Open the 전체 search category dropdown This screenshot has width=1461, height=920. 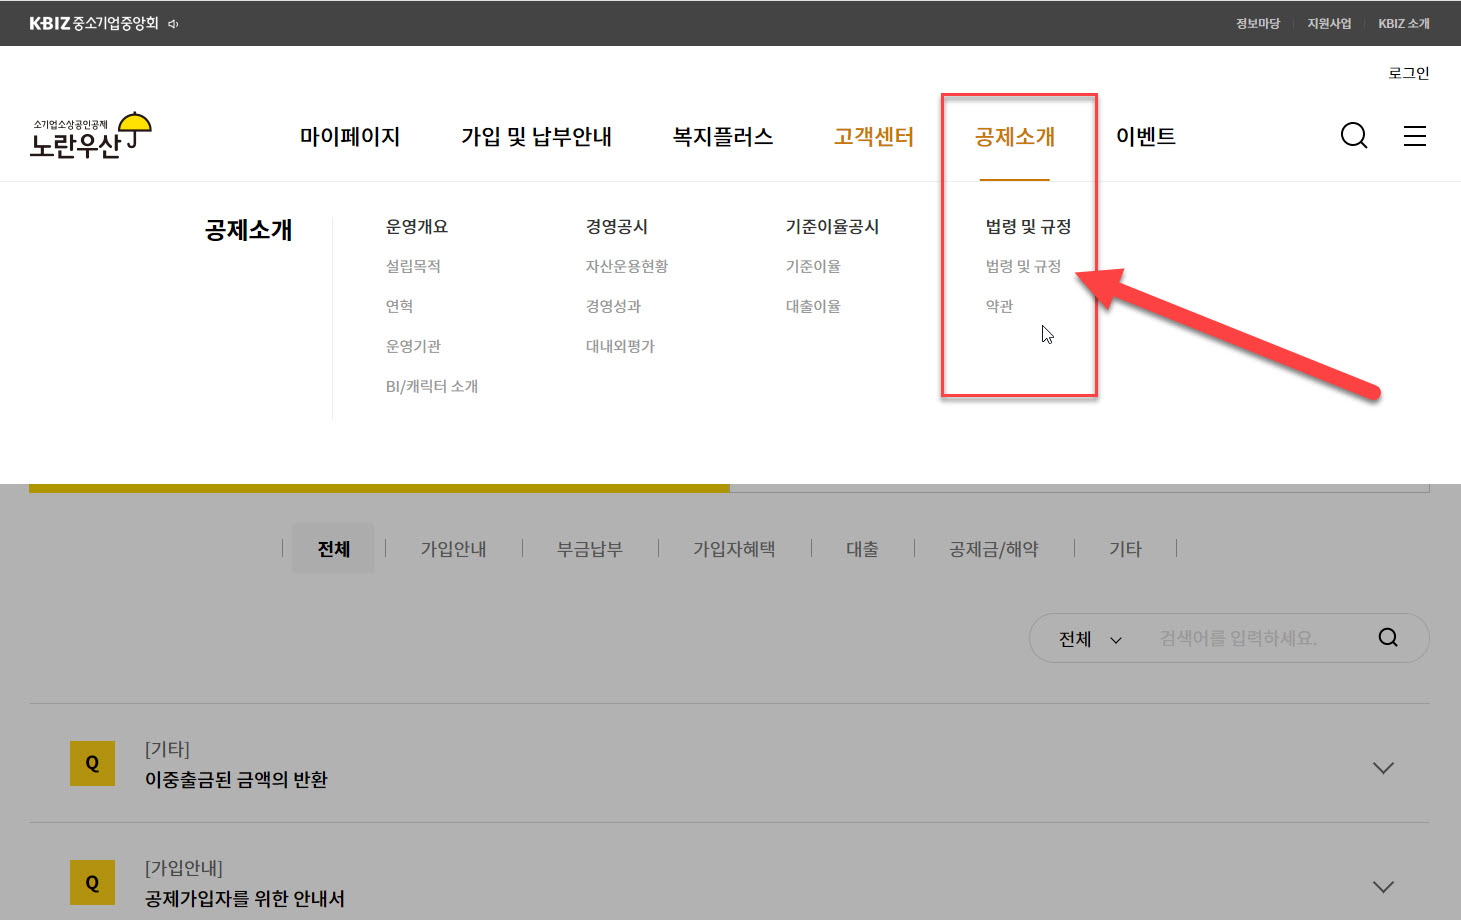(x=1090, y=639)
